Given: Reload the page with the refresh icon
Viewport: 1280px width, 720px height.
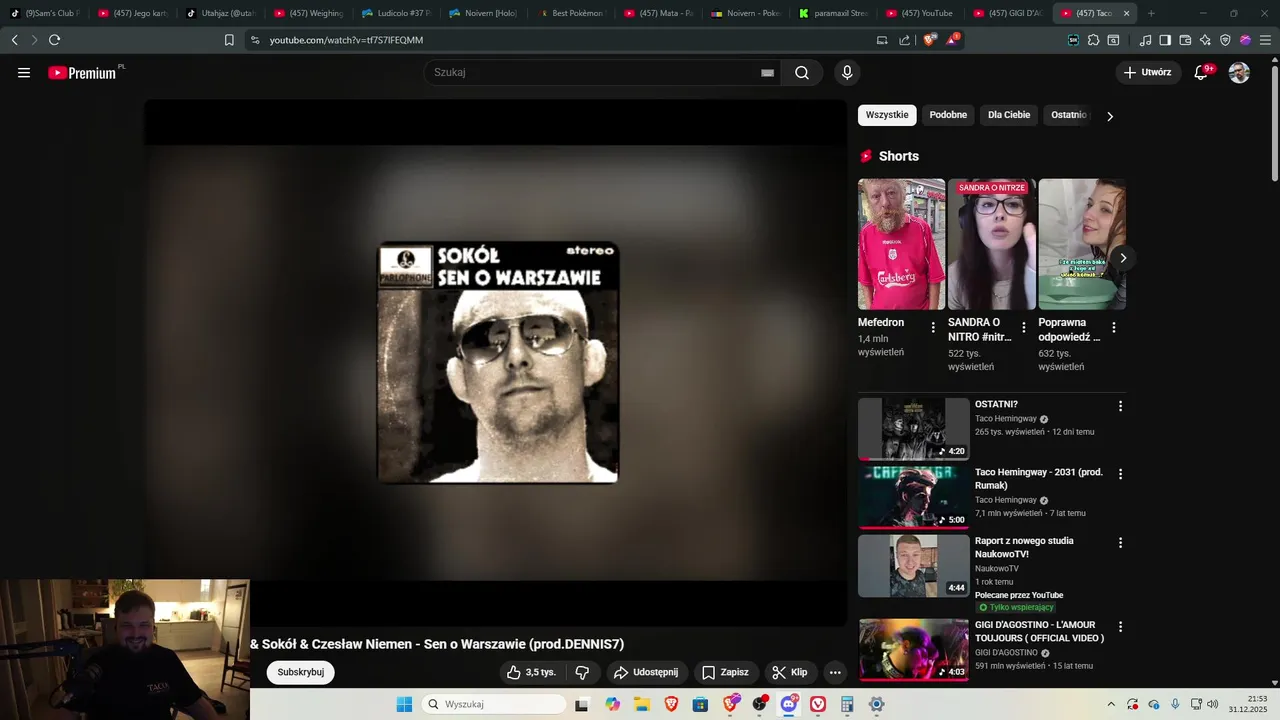Looking at the screenshot, I should (x=54, y=40).
